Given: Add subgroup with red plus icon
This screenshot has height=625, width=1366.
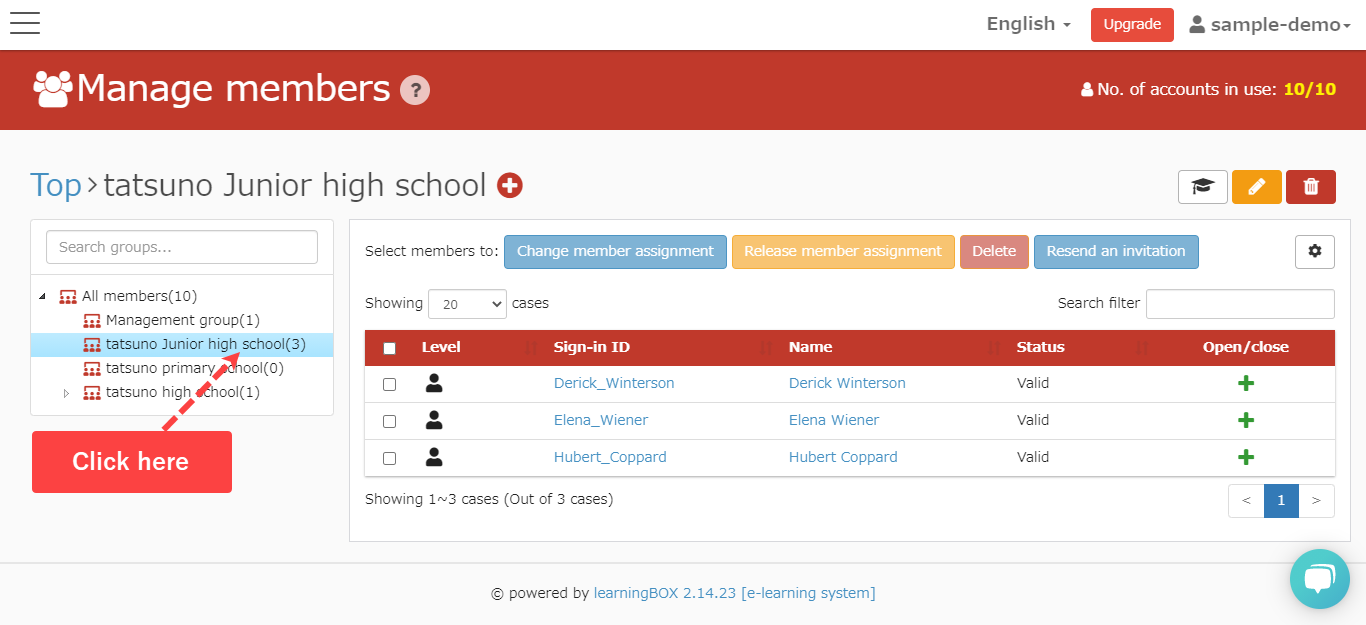Looking at the screenshot, I should 510,186.
